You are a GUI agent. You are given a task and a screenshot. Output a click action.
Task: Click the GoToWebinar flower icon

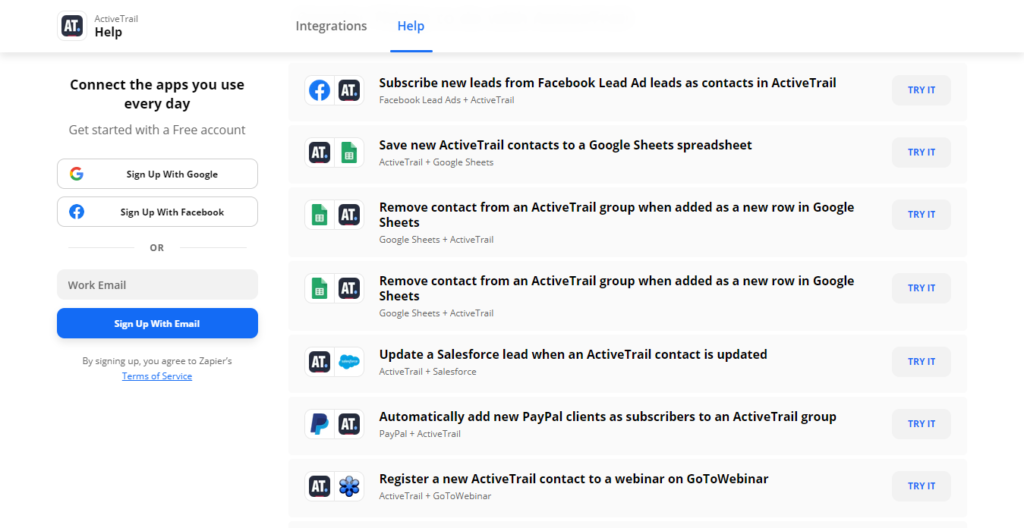tap(349, 486)
